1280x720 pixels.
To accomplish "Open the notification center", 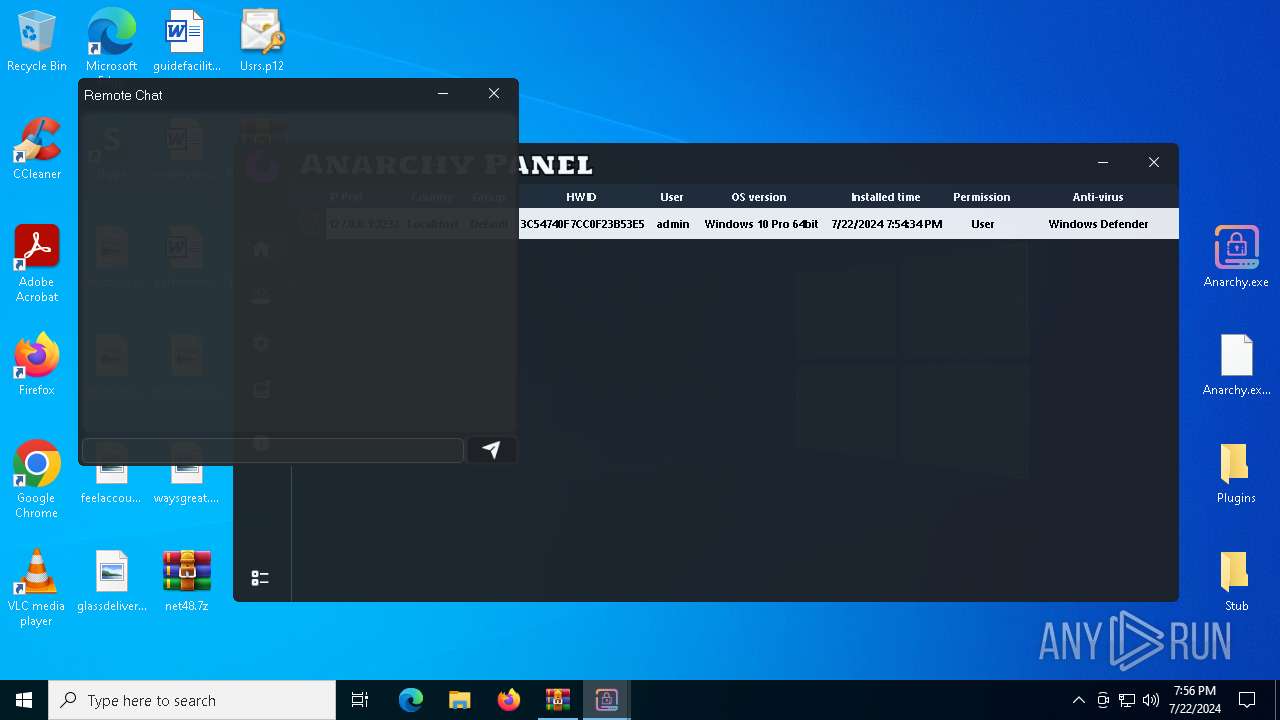I will point(1247,700).
